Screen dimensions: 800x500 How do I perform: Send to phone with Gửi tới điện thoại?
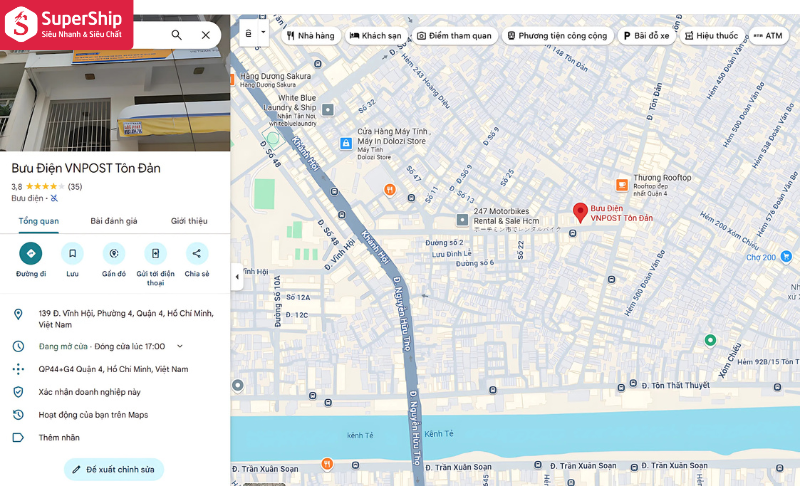click(156, 254)
